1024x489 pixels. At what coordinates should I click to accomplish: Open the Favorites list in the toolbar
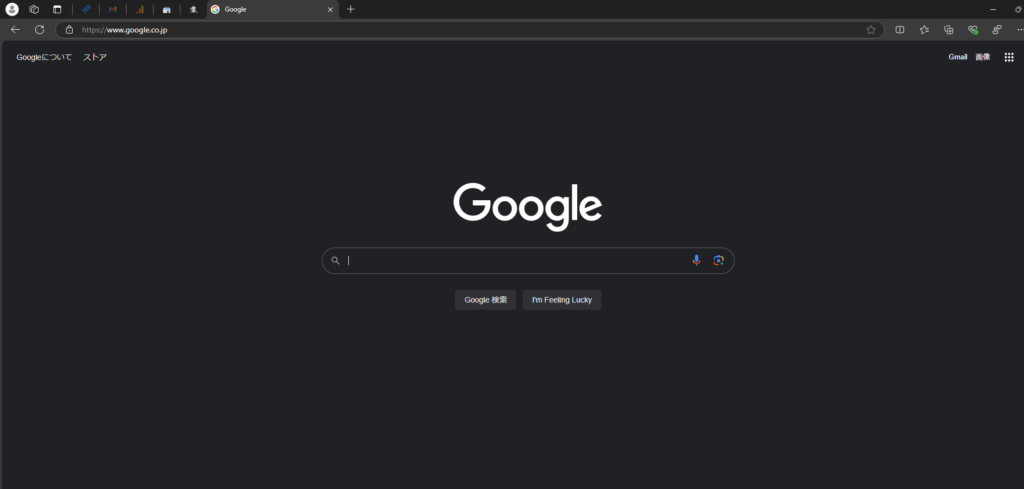(x=924, y=30)
